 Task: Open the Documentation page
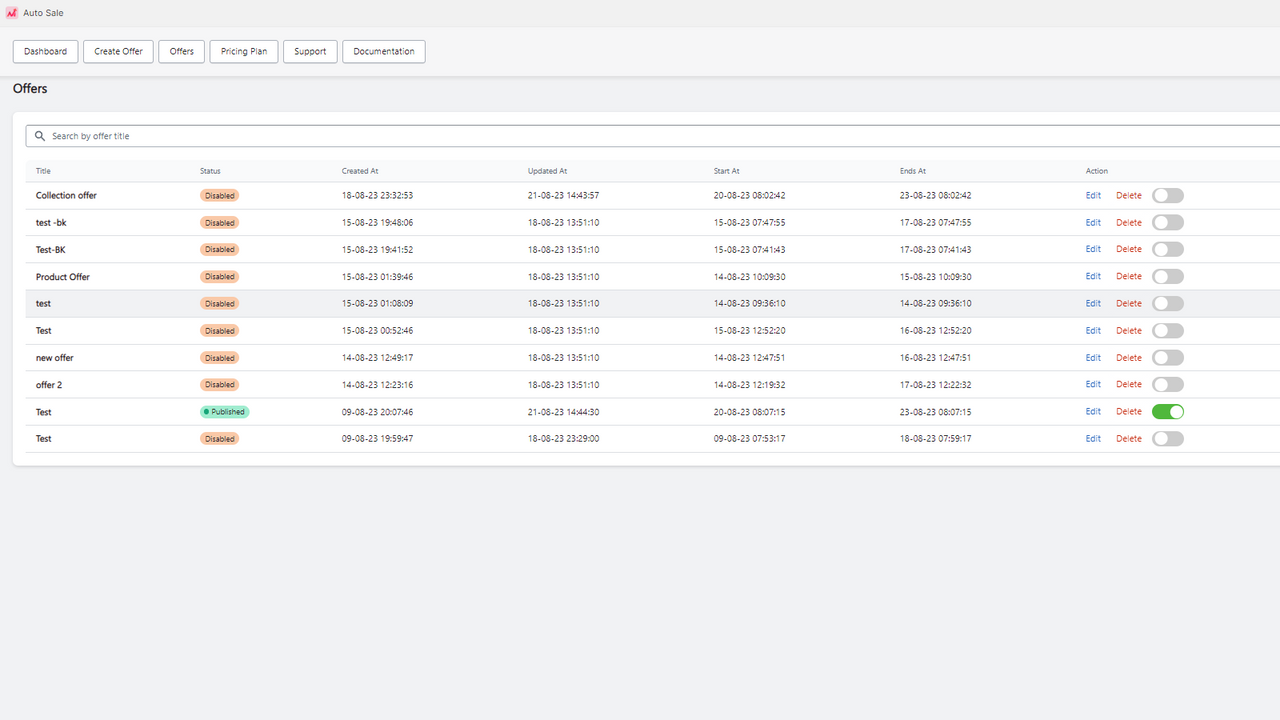384,51
